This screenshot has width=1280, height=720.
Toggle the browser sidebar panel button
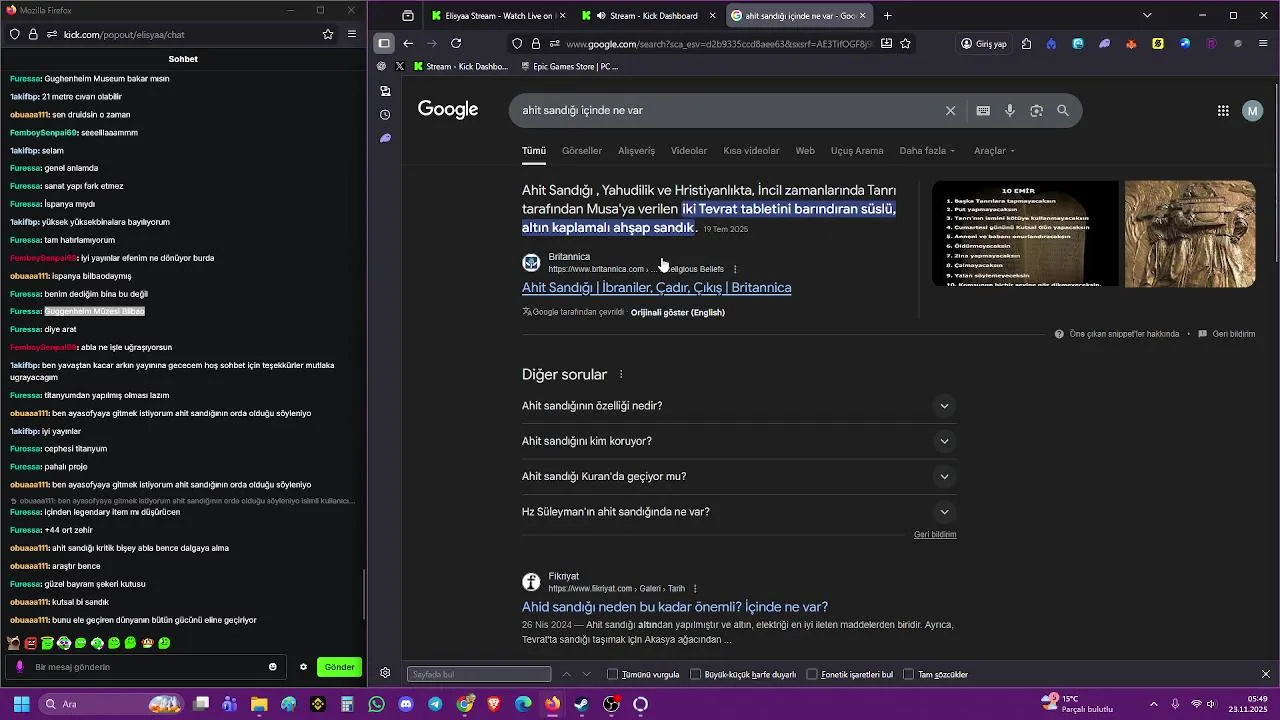click(384, 44)
